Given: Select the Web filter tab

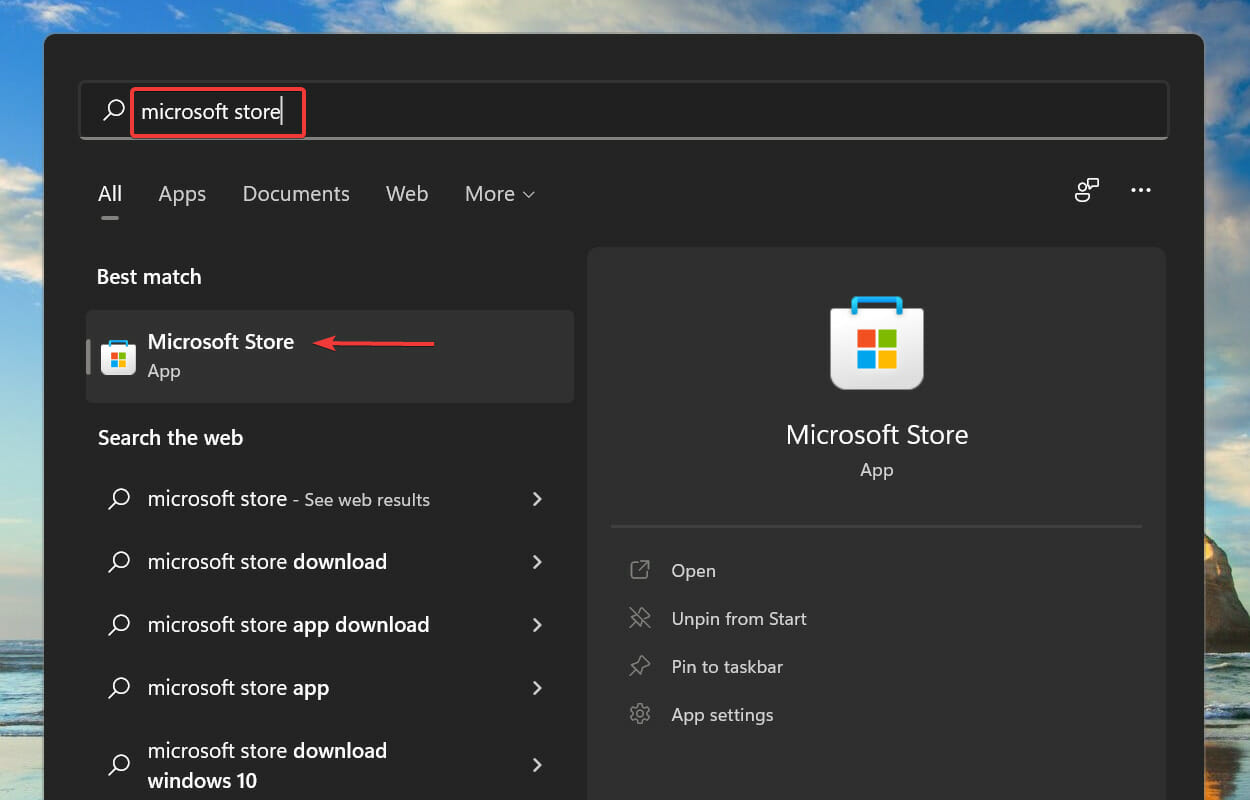Looking at the screenshot, I should [x=407, y=194].
